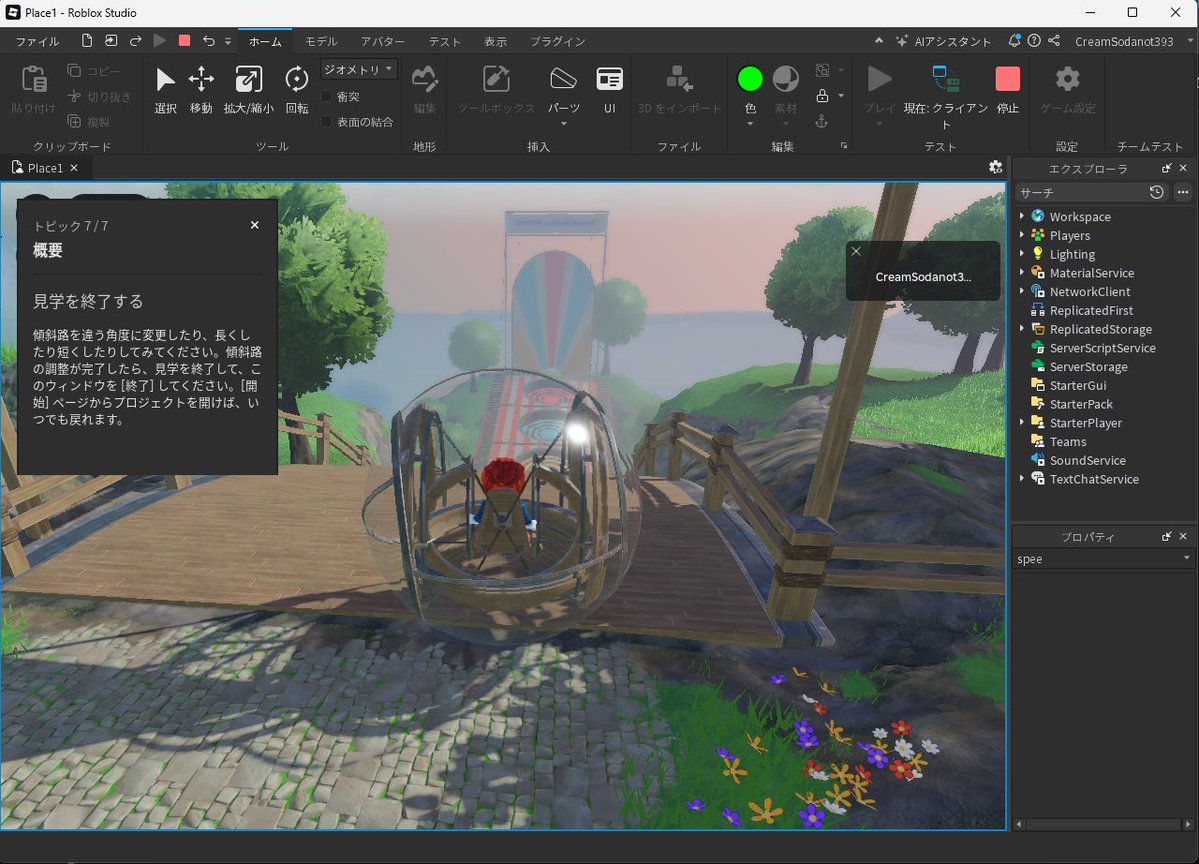The image size is (1199, 864).
Task: Click explorer search history clock icon
Action: (x=1156, y=192)
